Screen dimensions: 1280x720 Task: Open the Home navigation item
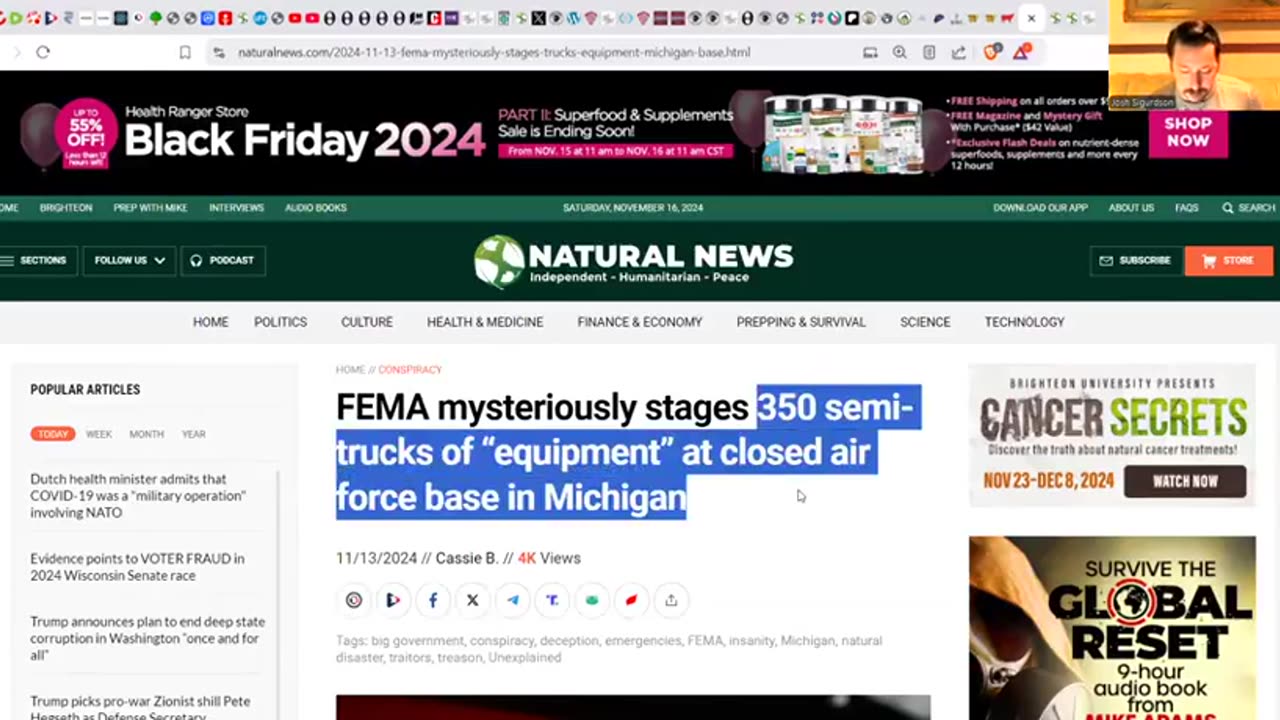(210, 322)
